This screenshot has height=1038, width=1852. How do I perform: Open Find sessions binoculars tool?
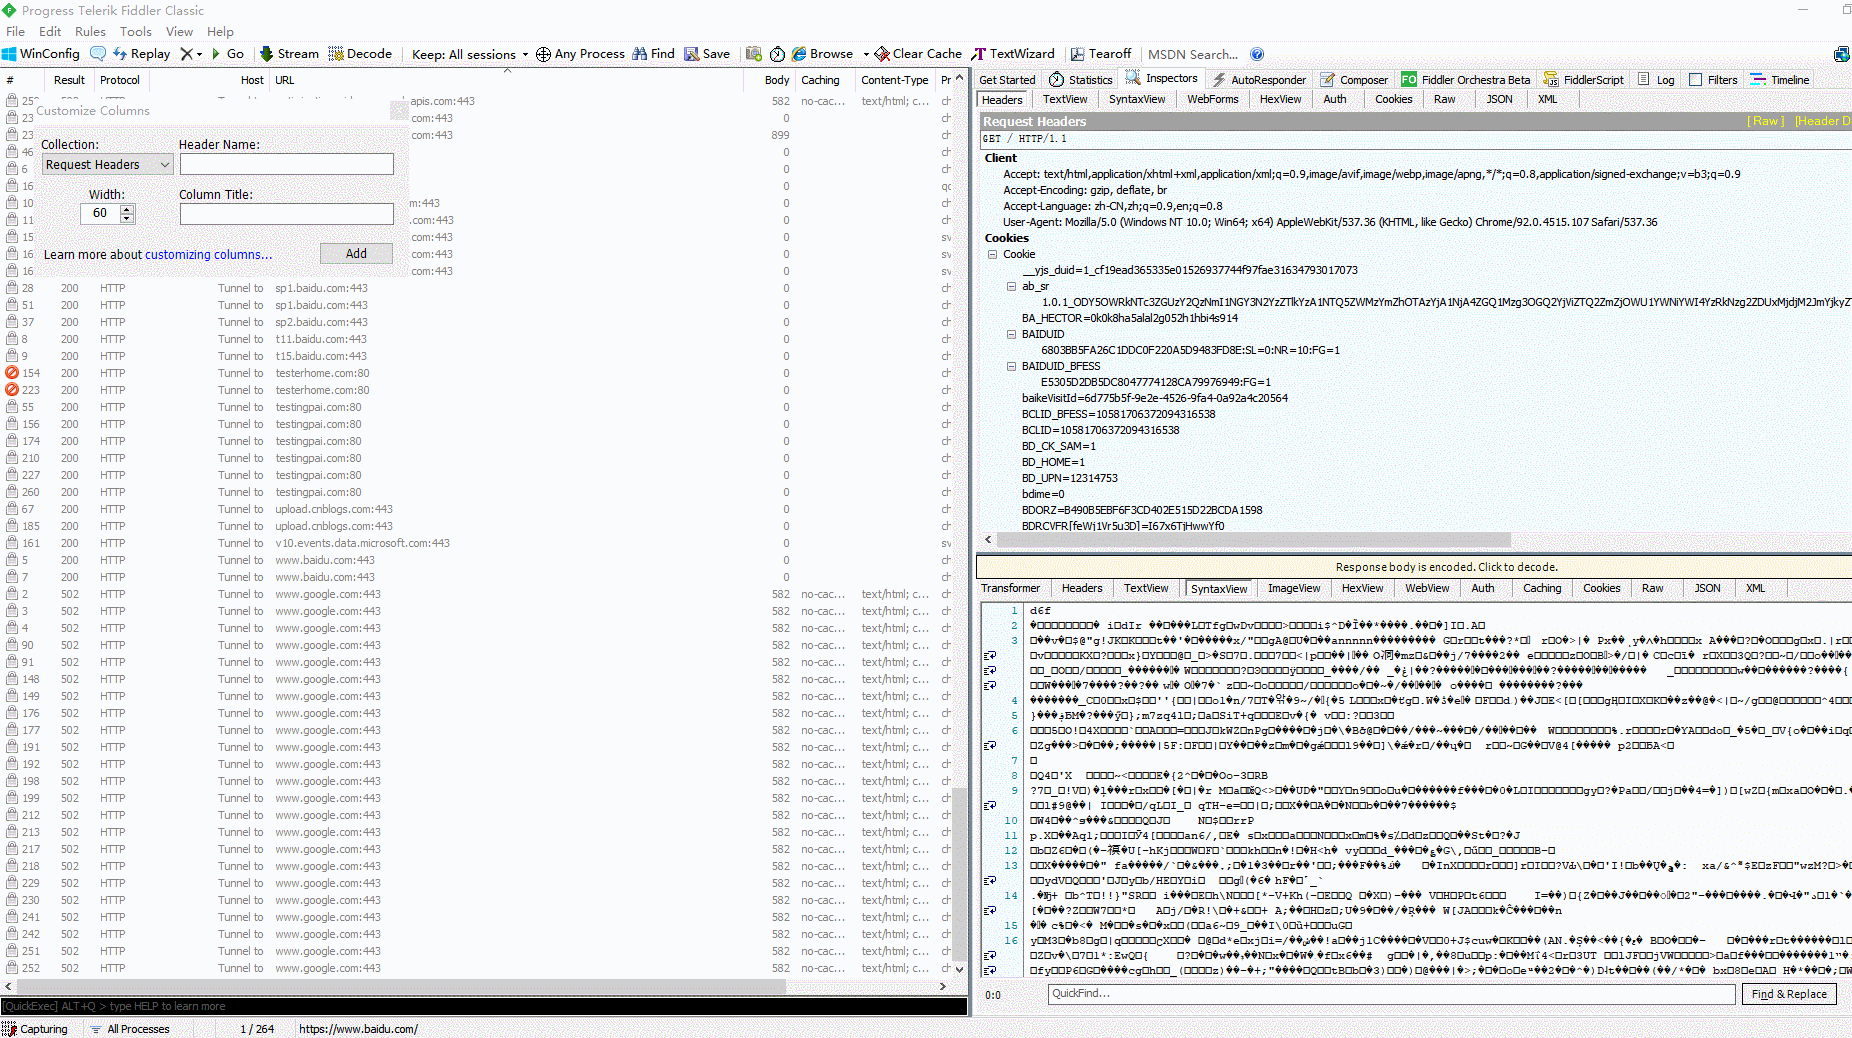[x=653, y=54]
